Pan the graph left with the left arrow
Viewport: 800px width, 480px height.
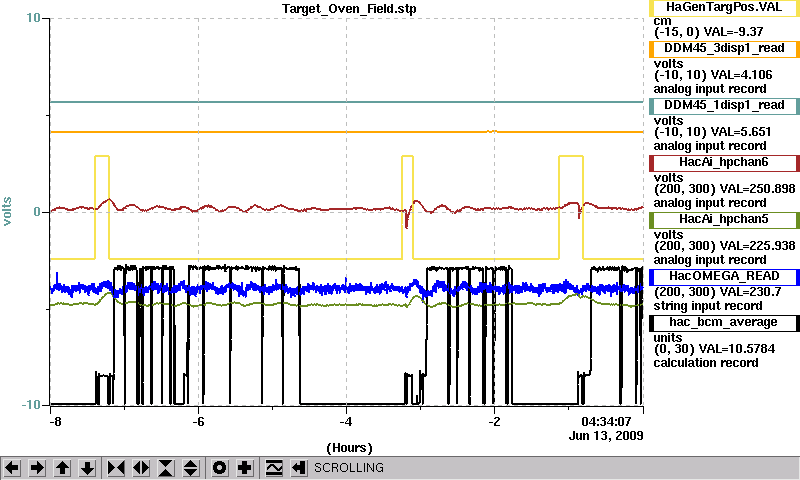click(12, 468)
